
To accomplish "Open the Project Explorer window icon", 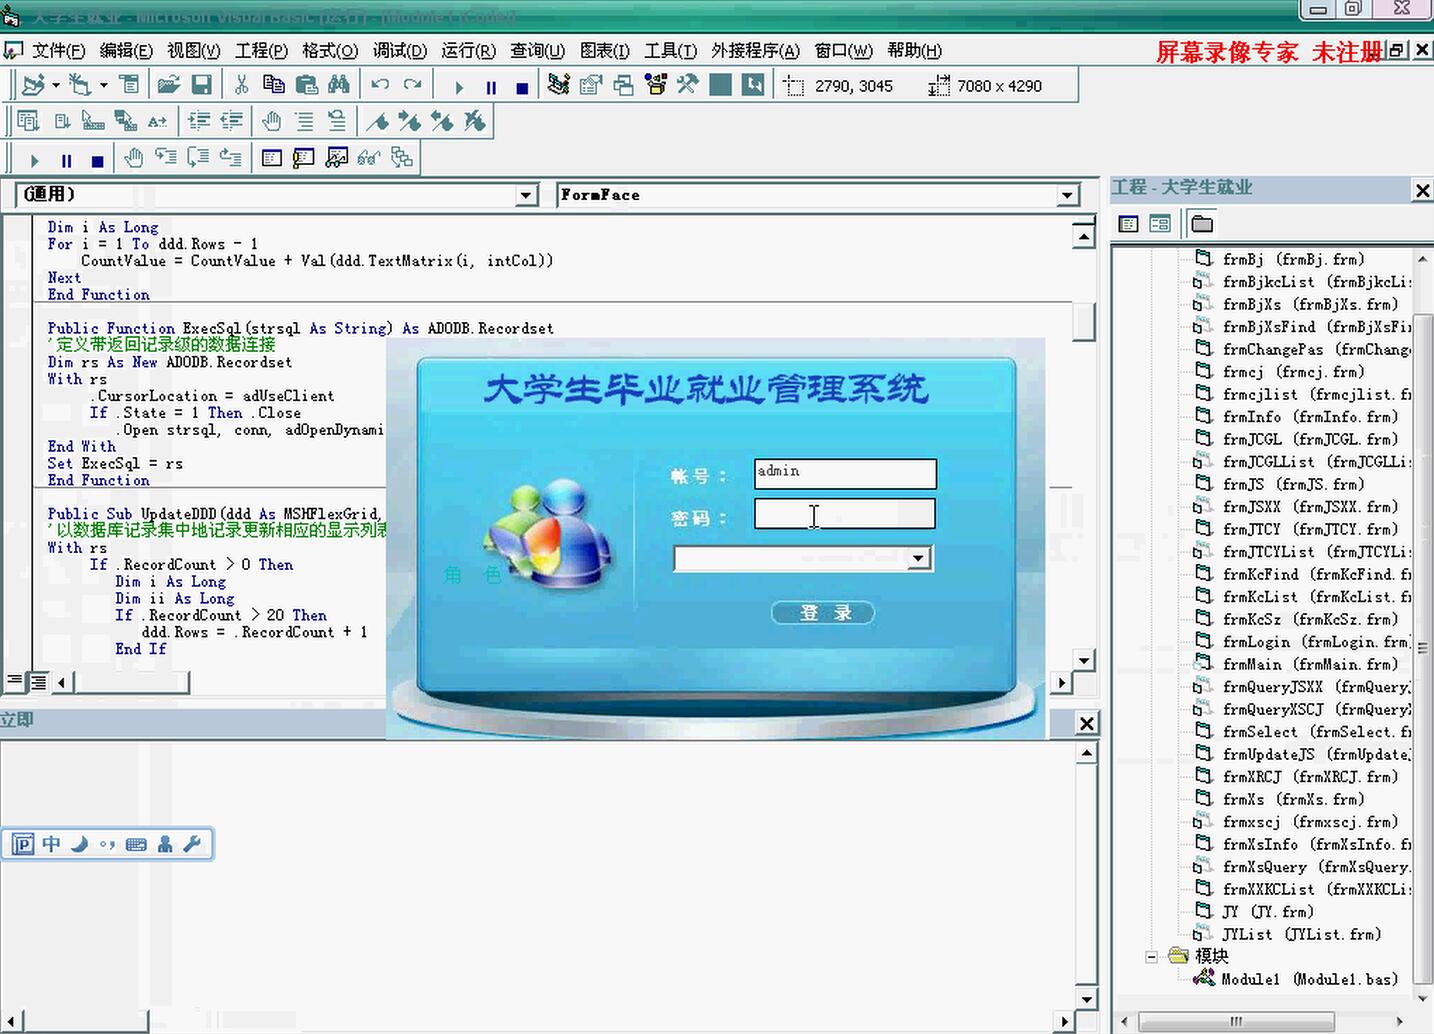I will [x=559, y=85].
